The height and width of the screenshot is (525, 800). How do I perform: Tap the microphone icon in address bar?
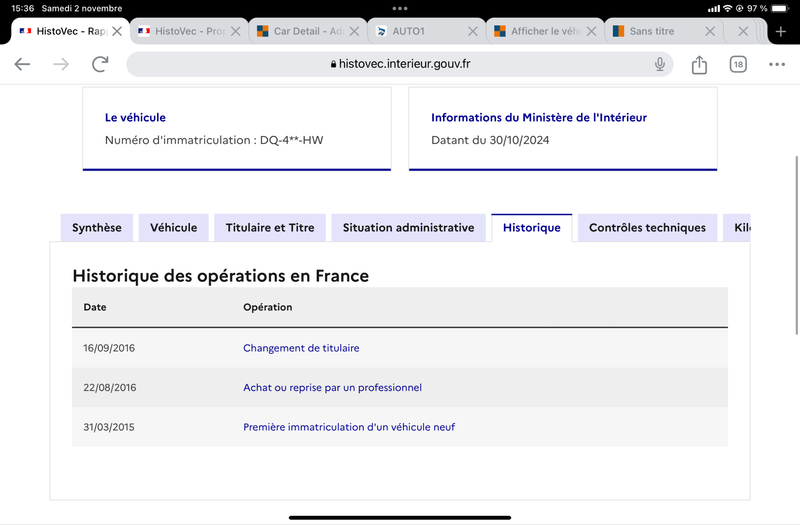pyautogui.click(x=660, y=64)
